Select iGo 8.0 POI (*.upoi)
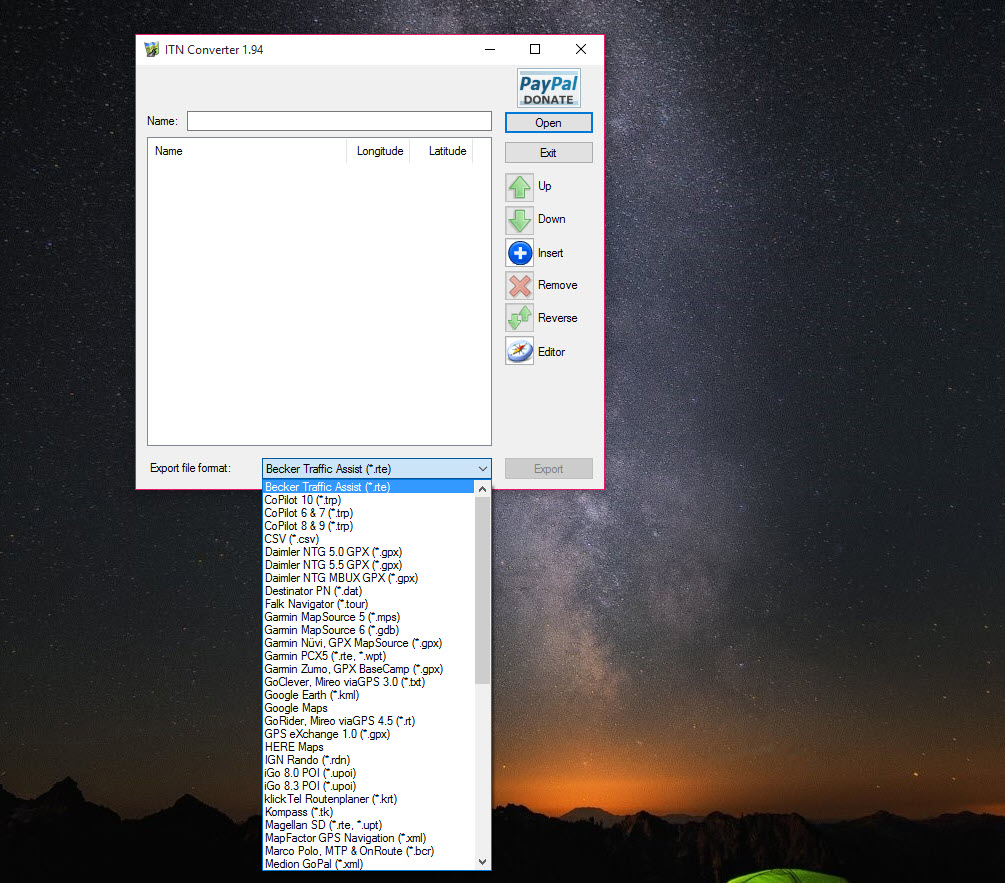 pos(369,773)
